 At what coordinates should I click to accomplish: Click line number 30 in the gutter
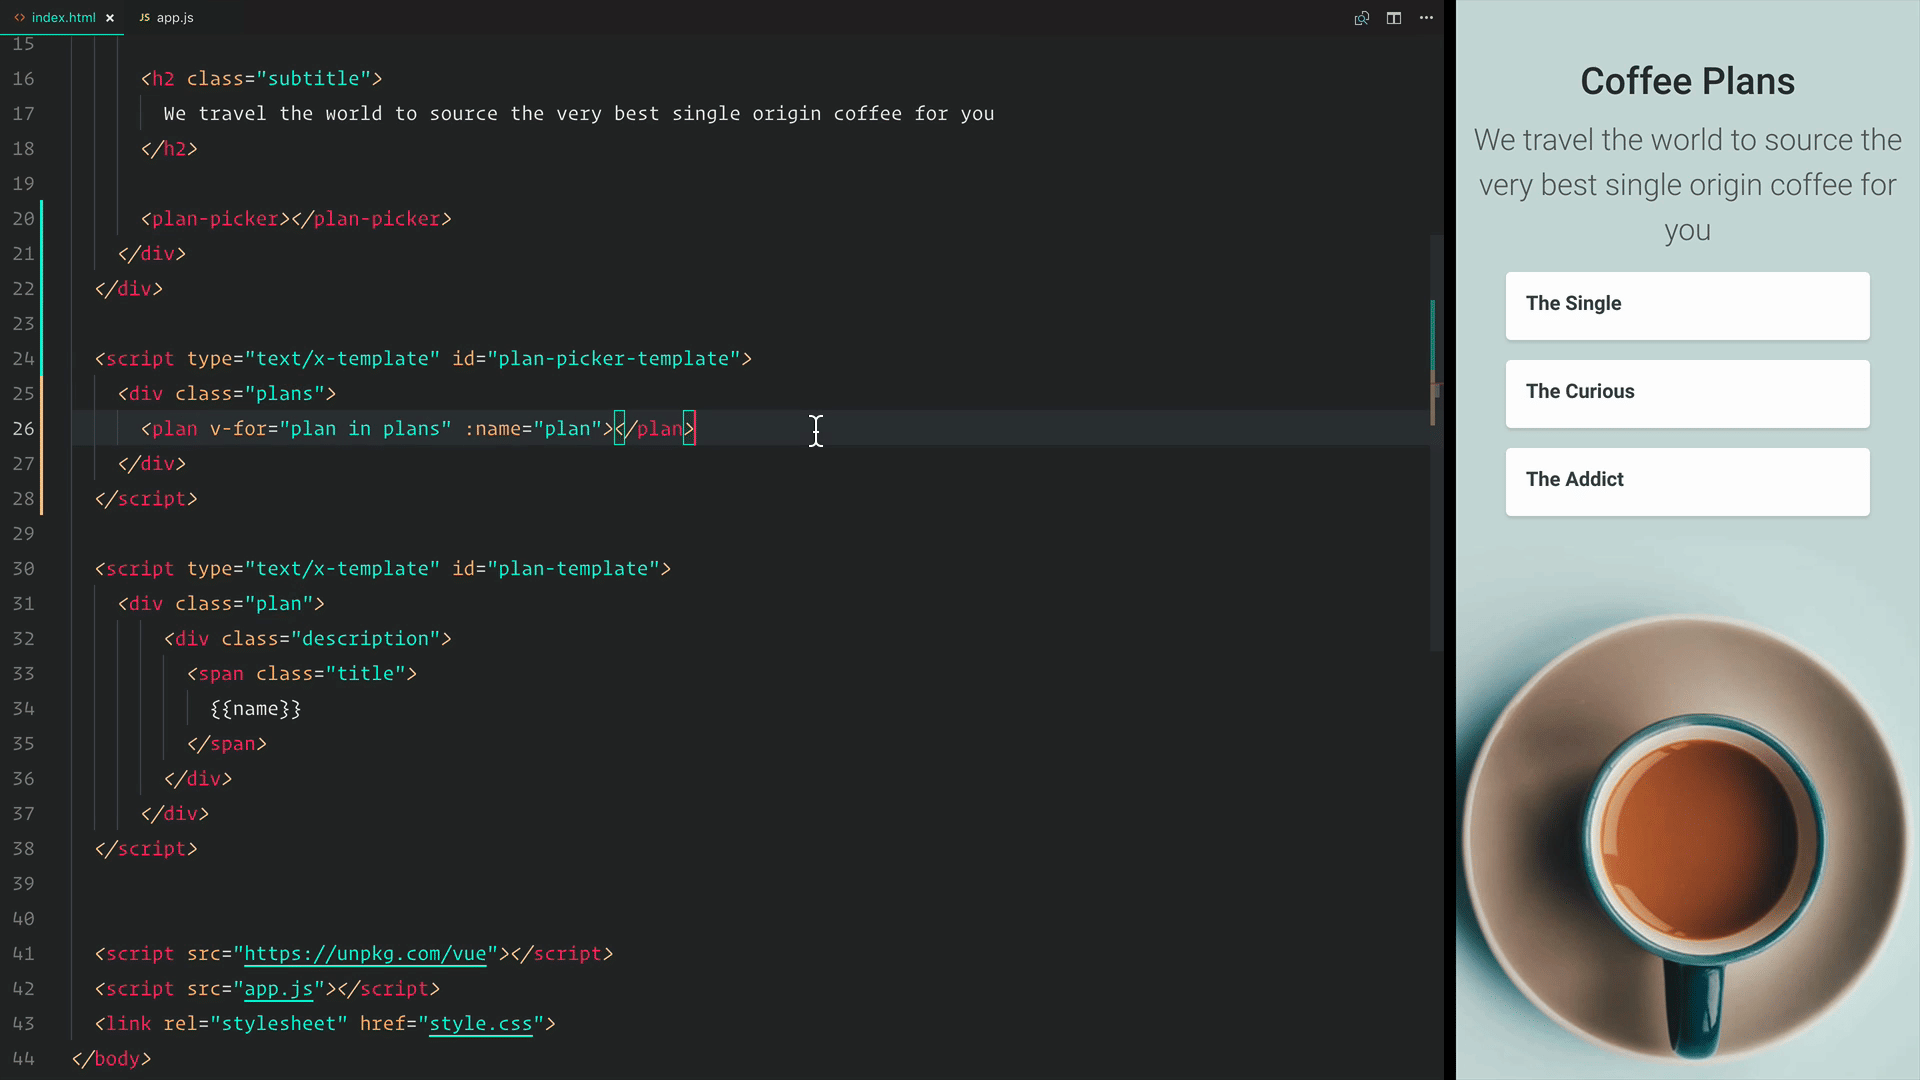pyautogui.click(x=23, y=569)
